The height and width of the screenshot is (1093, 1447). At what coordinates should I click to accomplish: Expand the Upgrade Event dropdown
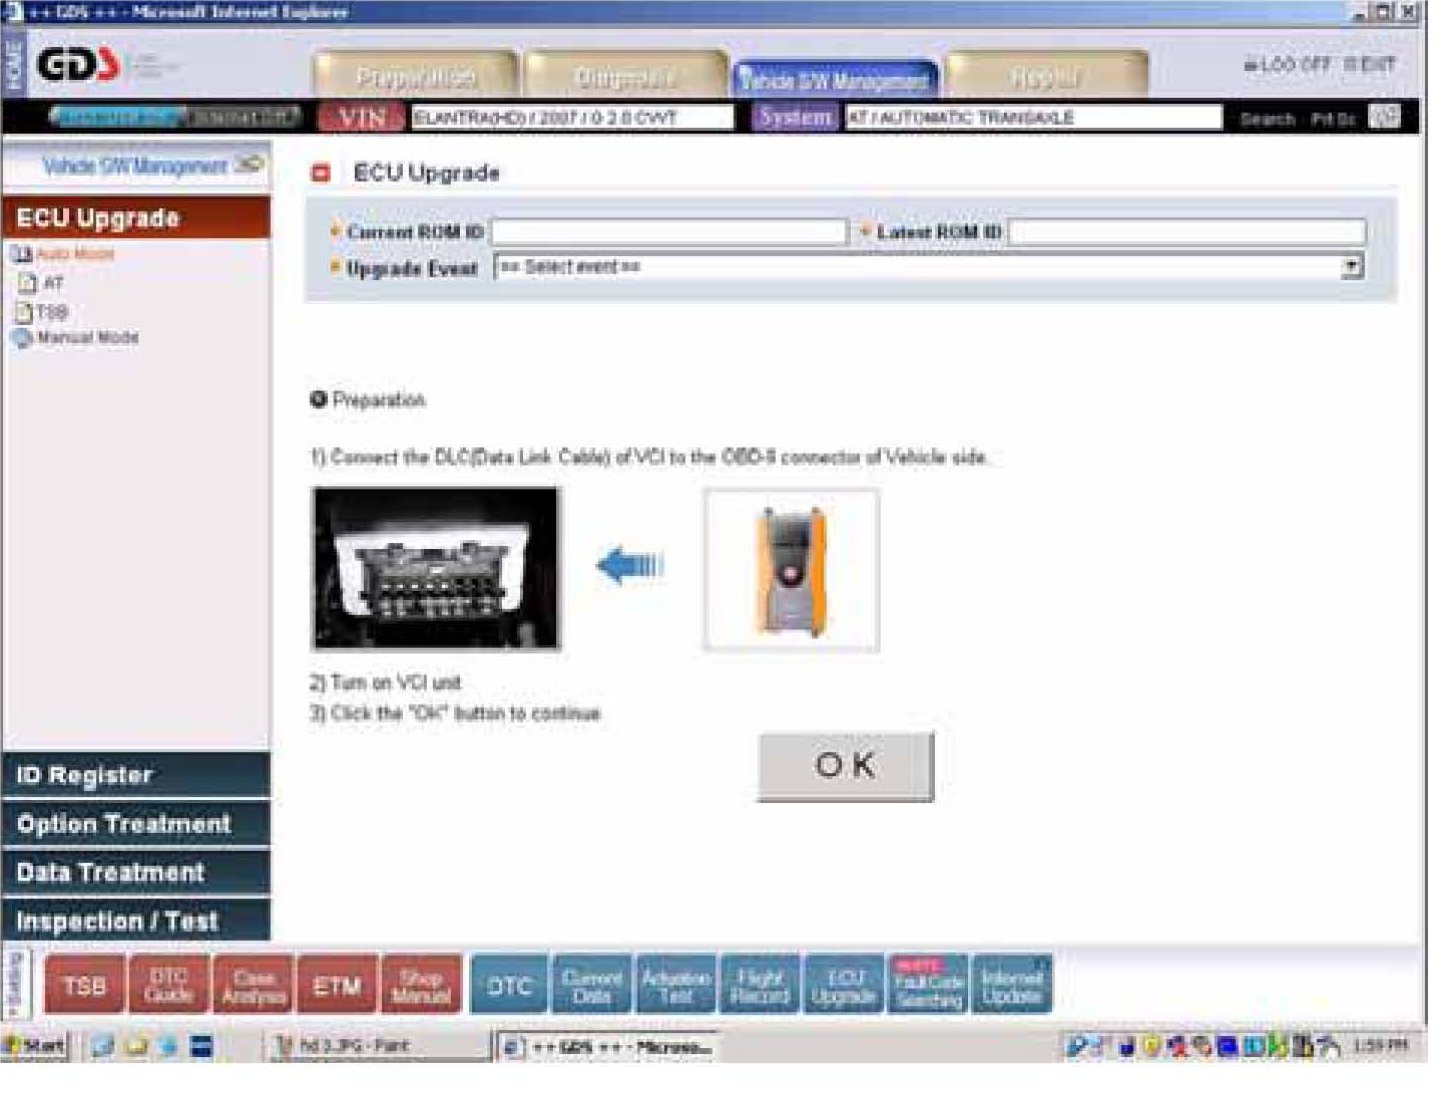(1352, 267)
